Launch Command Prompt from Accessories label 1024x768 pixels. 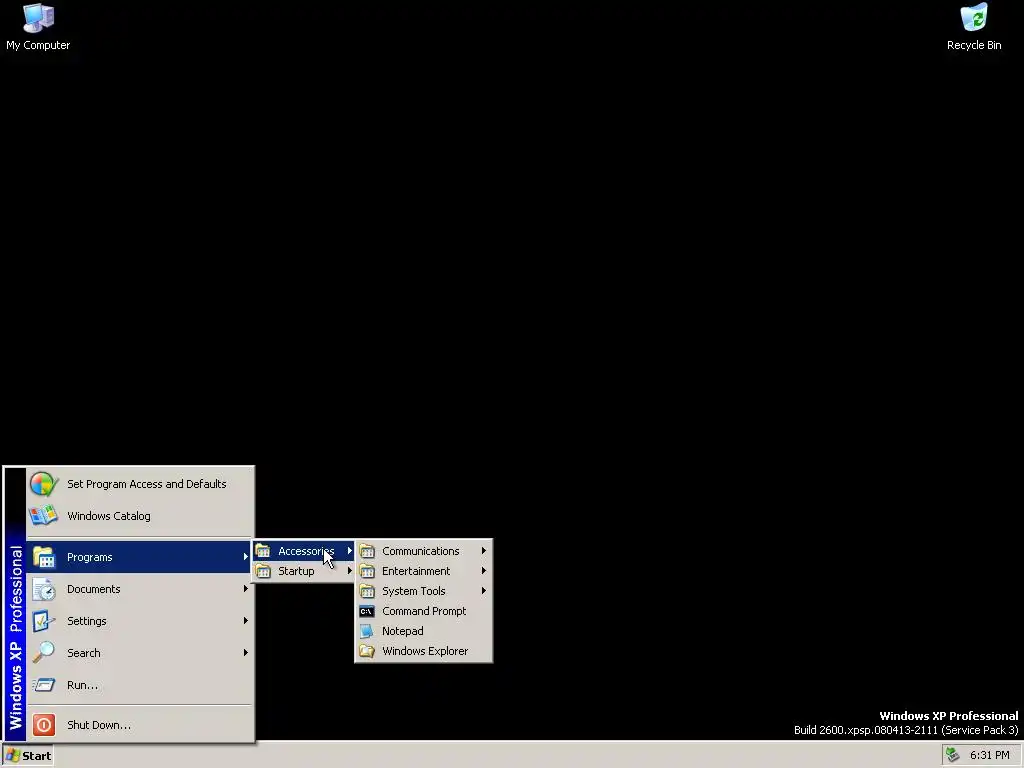point(424,611)
